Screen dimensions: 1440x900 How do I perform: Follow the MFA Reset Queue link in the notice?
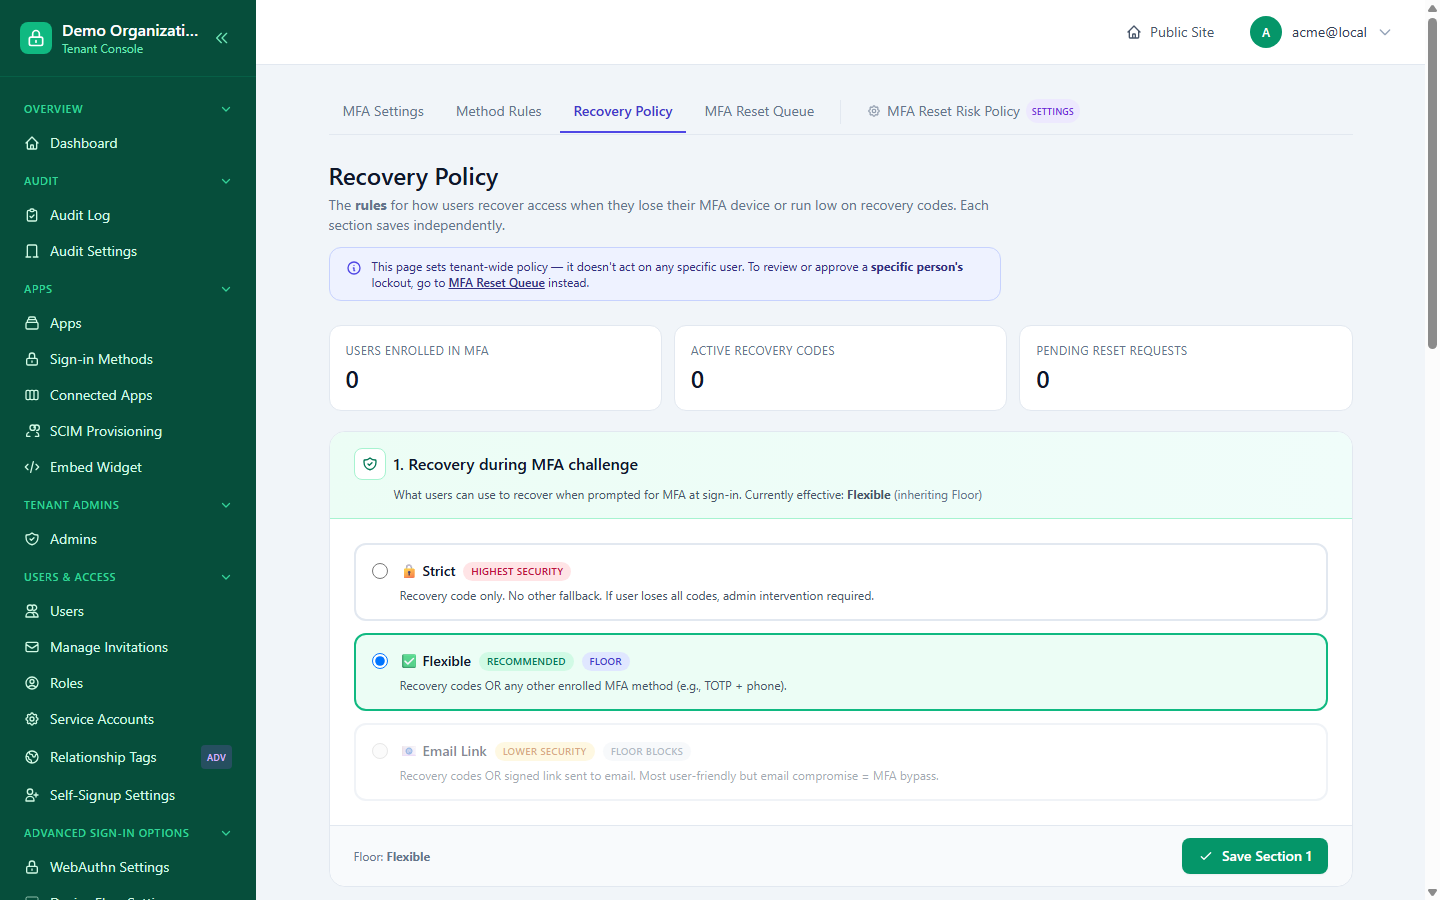[x=497, y=283]
